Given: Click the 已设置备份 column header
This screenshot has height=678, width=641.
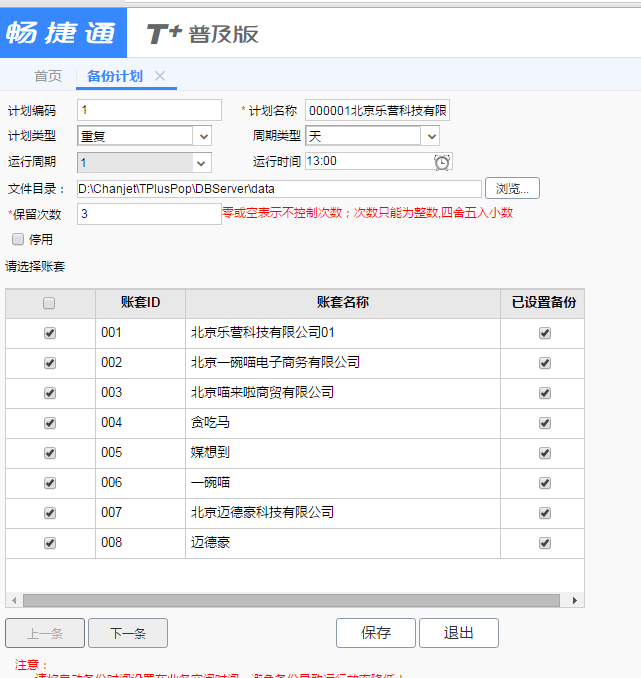Looking at the screenshot, I should (543, 303).
